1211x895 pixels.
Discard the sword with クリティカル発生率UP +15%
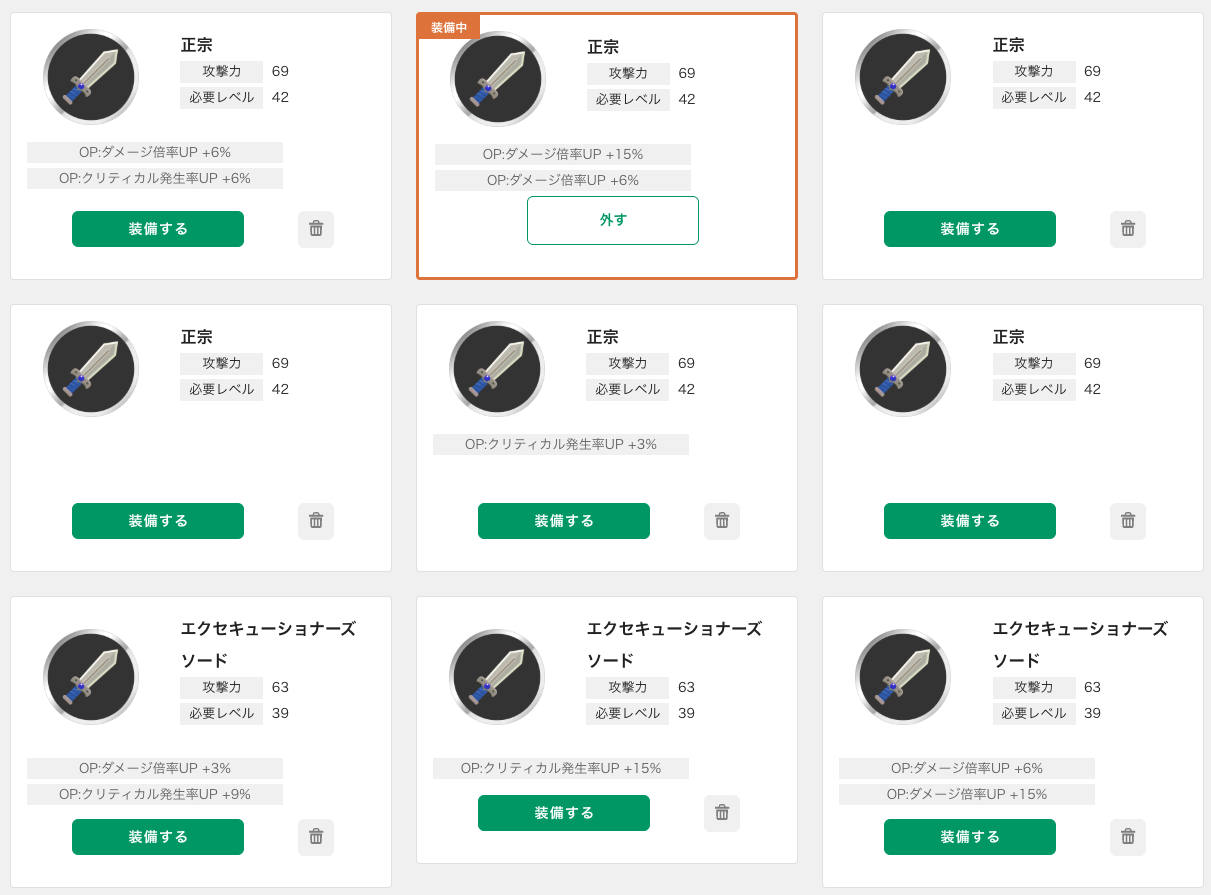722,813
